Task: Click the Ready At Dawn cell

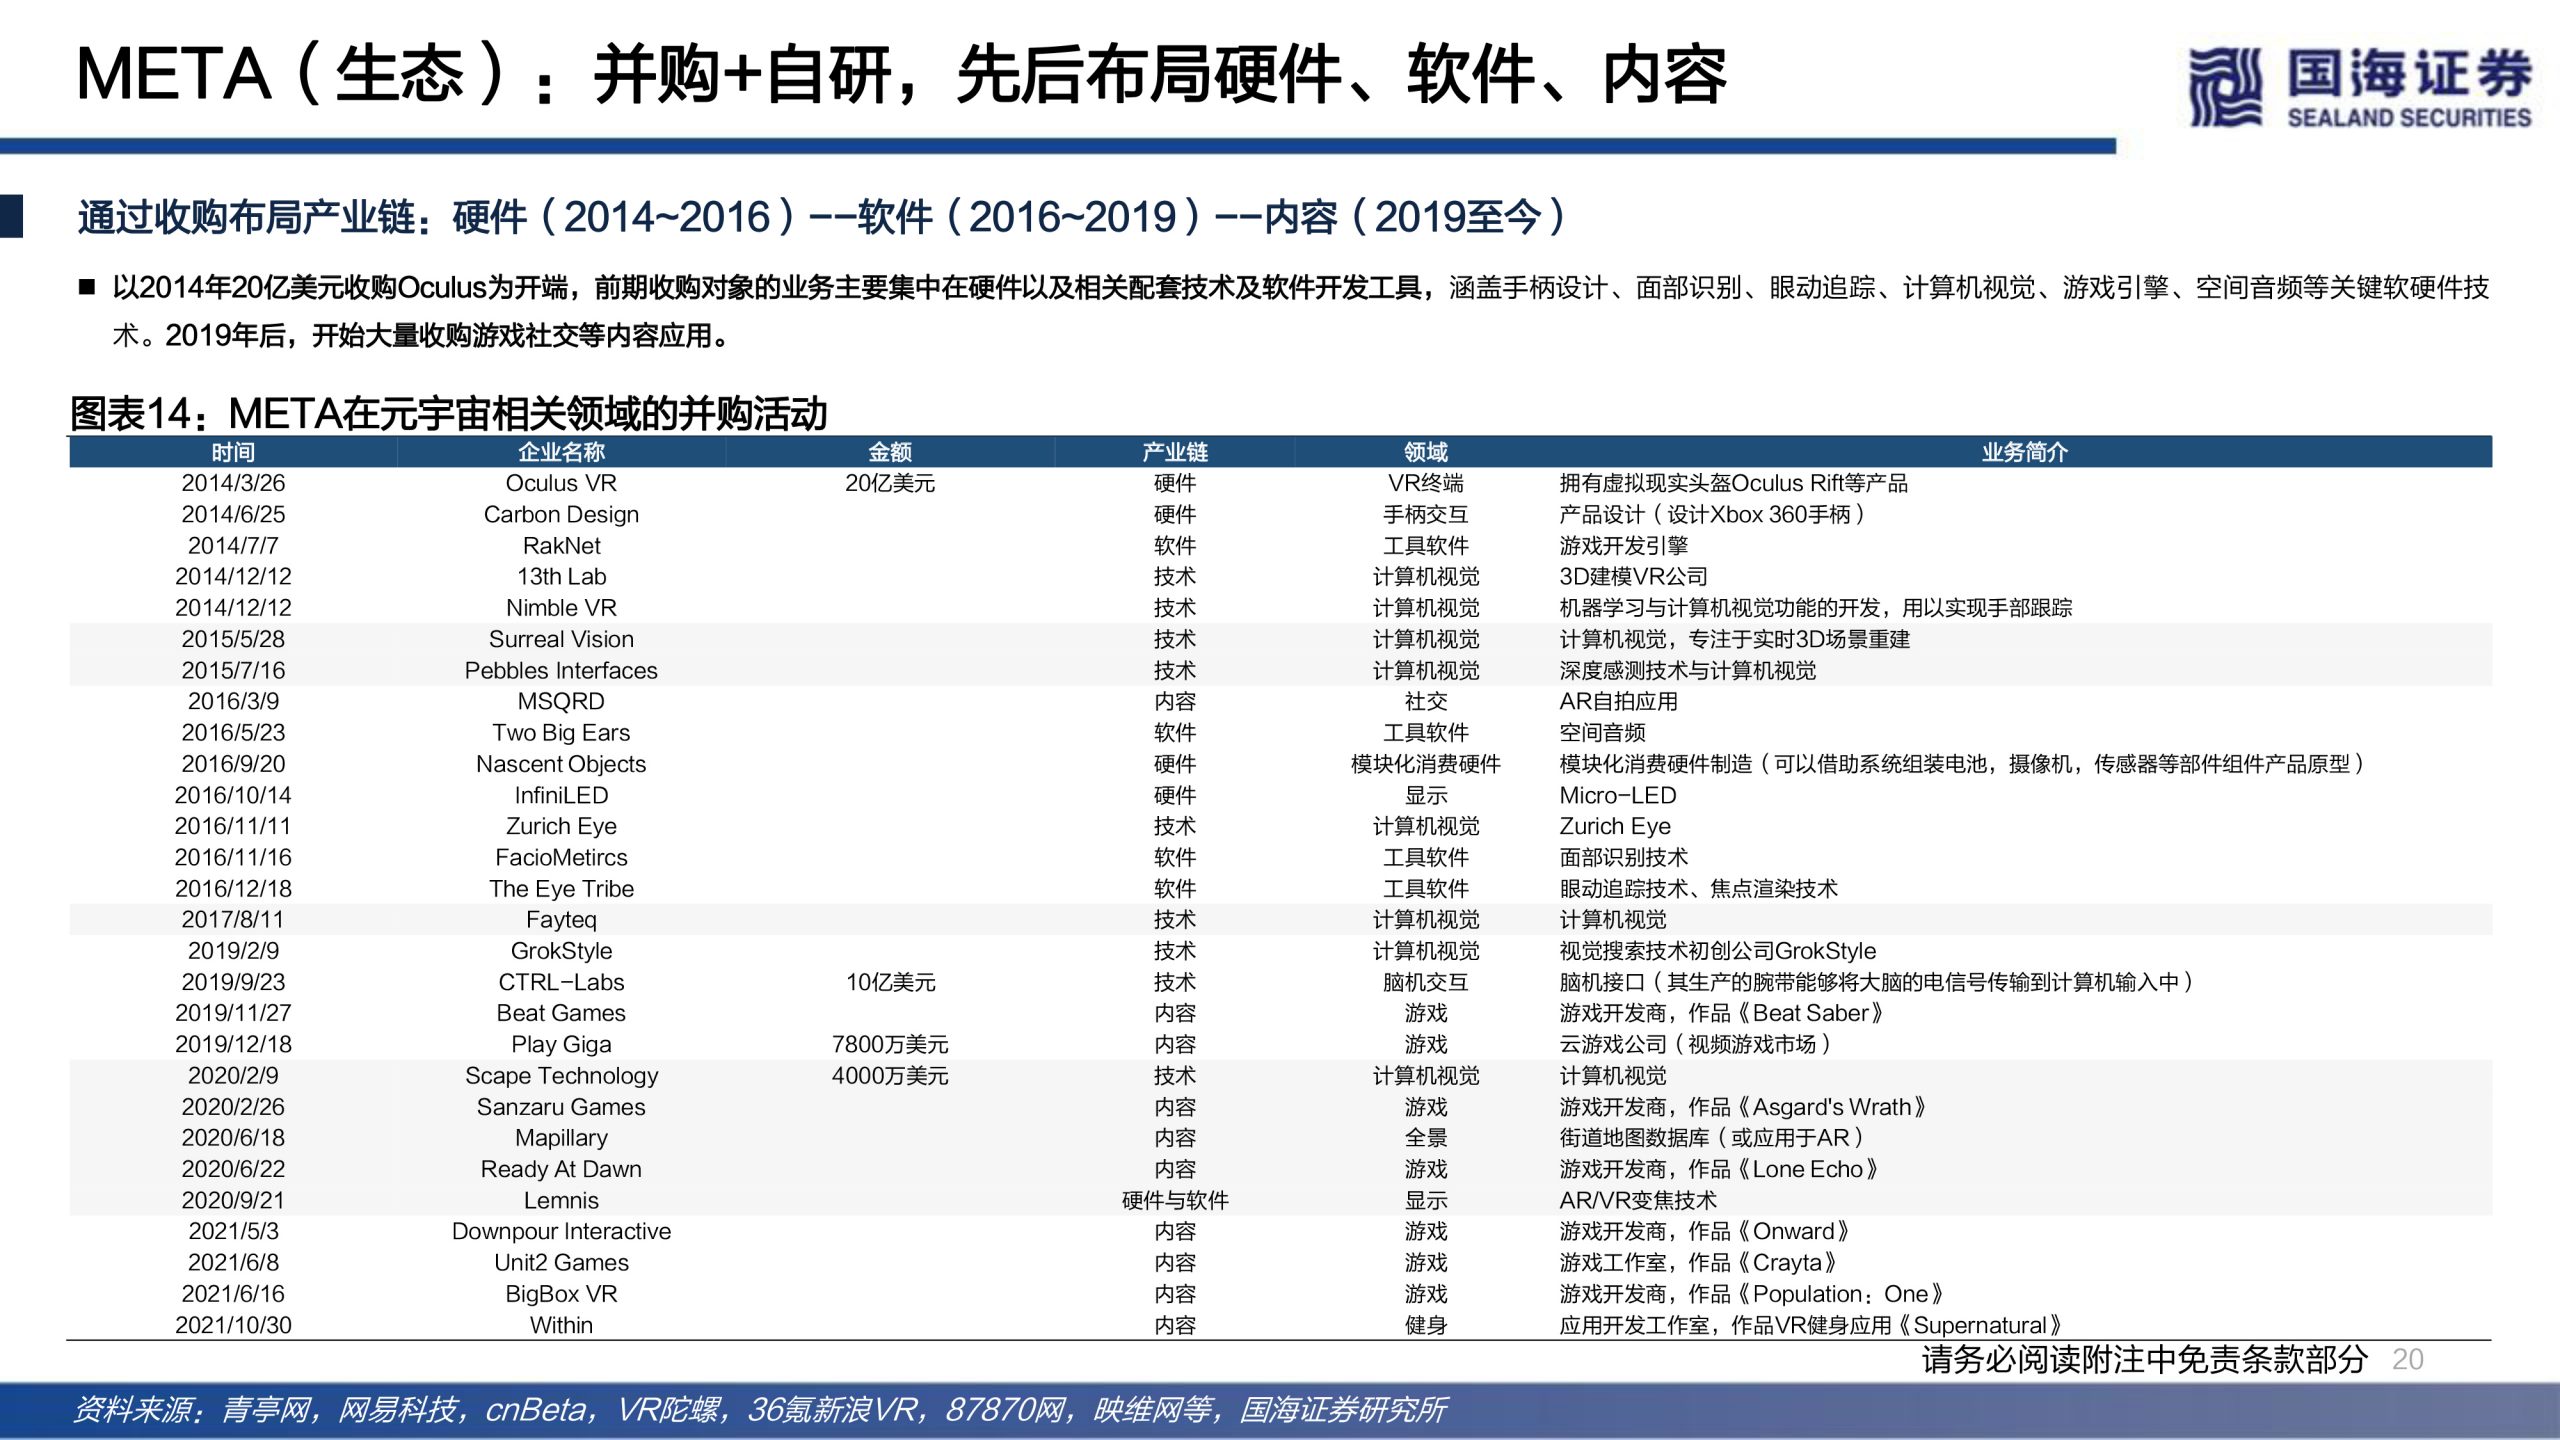Action: pos(561,1169)
